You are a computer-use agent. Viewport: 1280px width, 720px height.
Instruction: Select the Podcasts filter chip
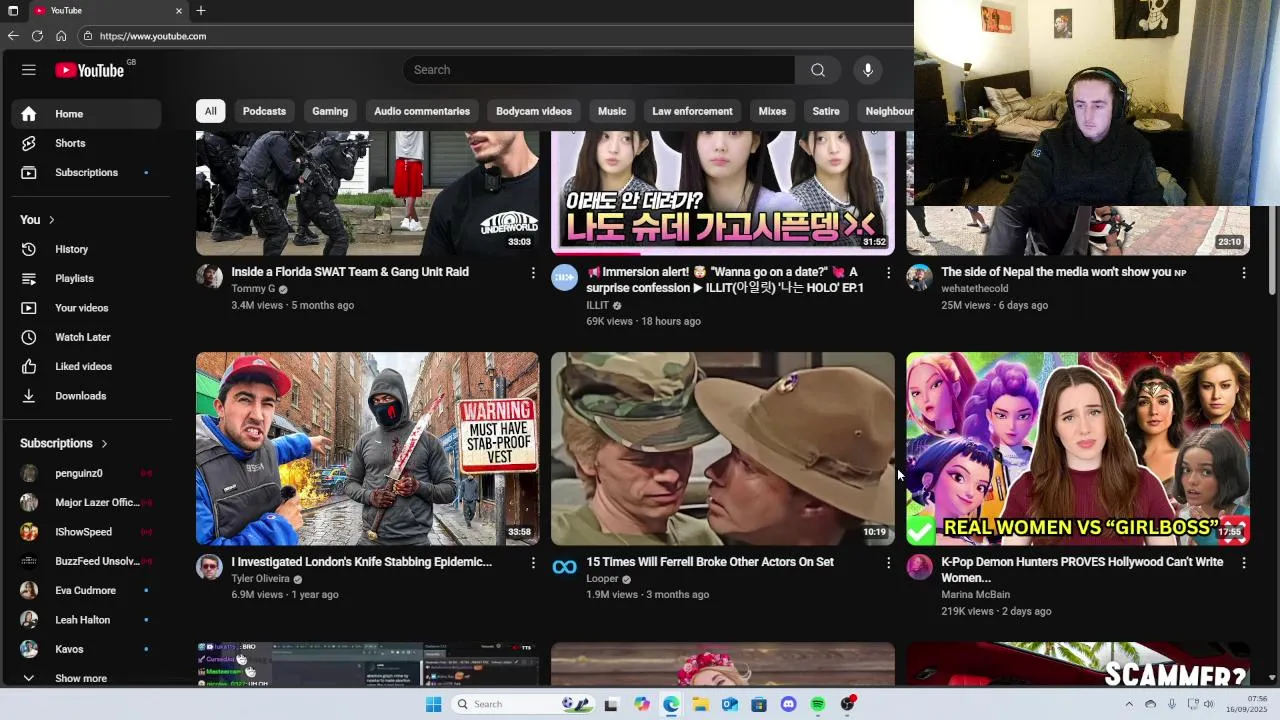click(x=264, y=111)
